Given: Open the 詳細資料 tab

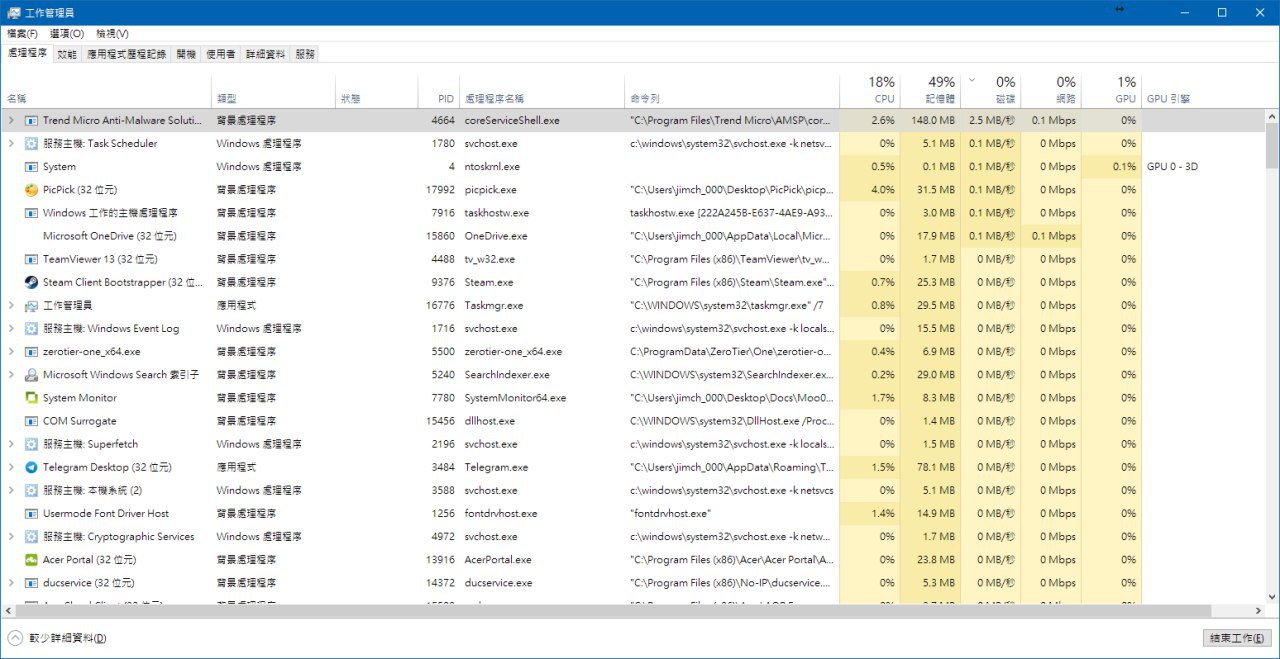Looking at the screenshot, I should 265,54.
